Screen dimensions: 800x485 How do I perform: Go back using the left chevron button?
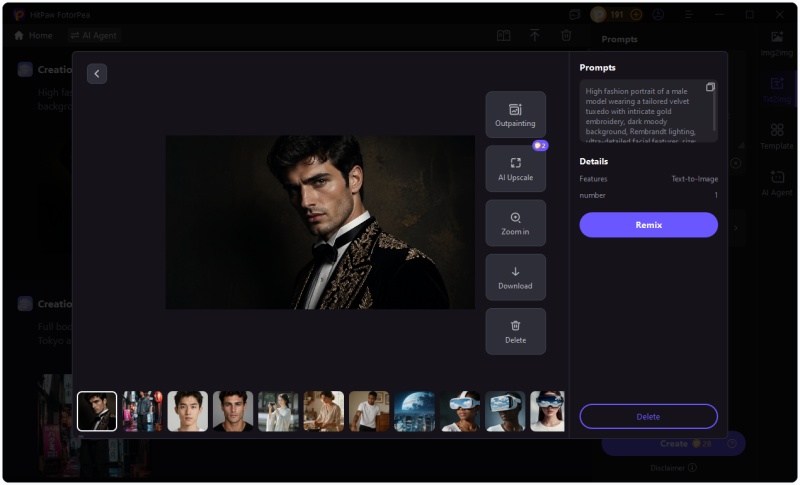coord(96,73)
